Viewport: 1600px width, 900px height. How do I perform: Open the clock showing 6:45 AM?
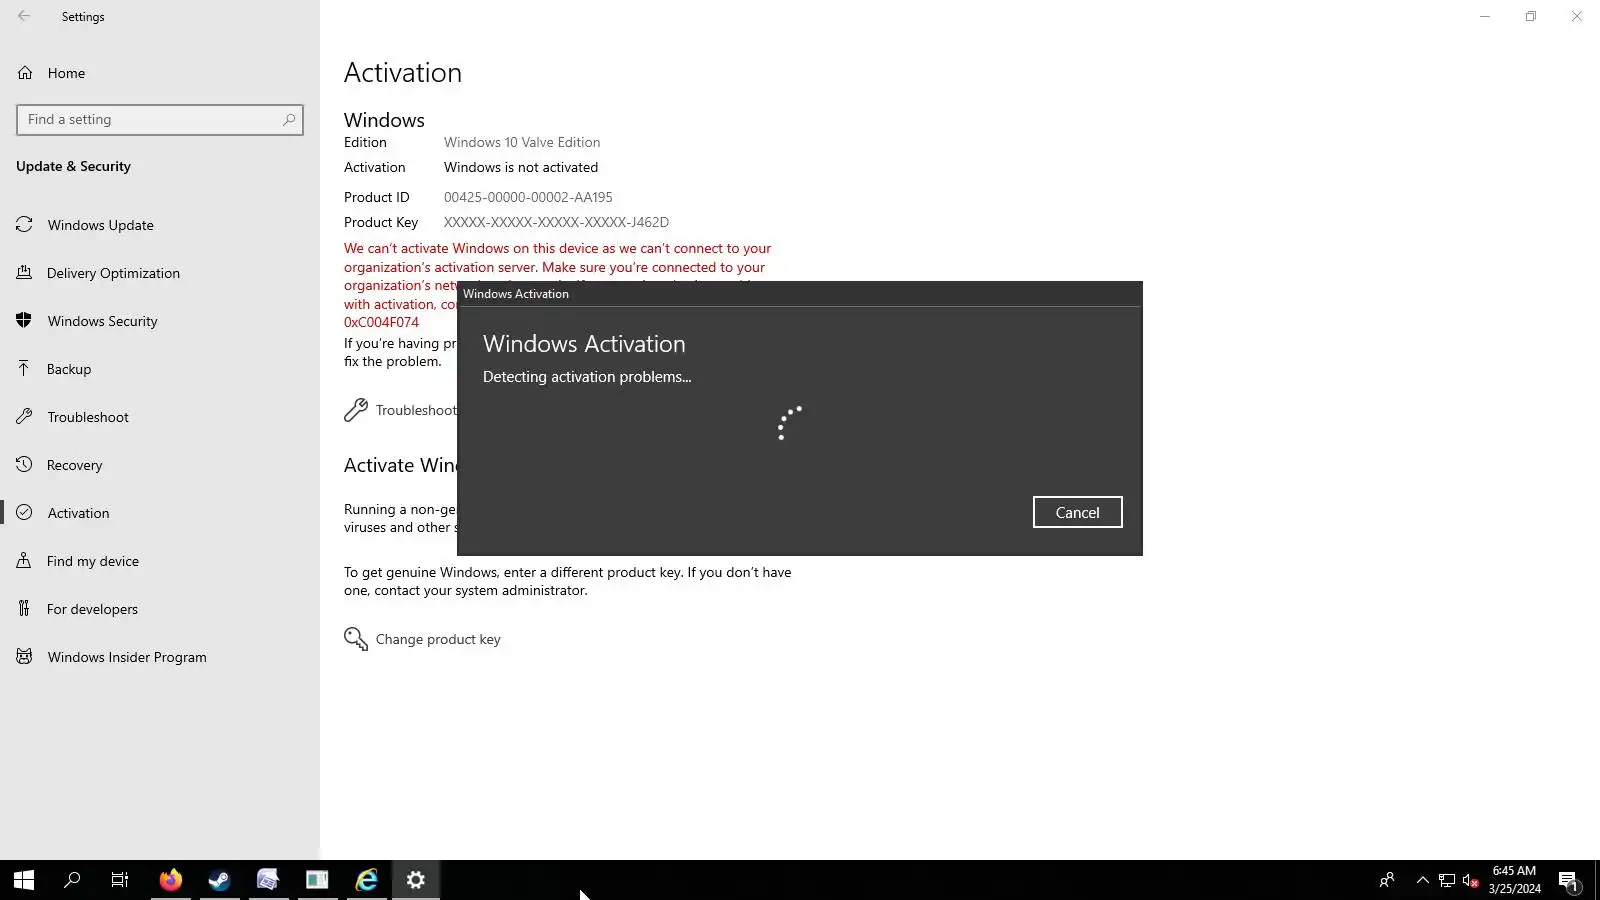[x=1514, y=880]
